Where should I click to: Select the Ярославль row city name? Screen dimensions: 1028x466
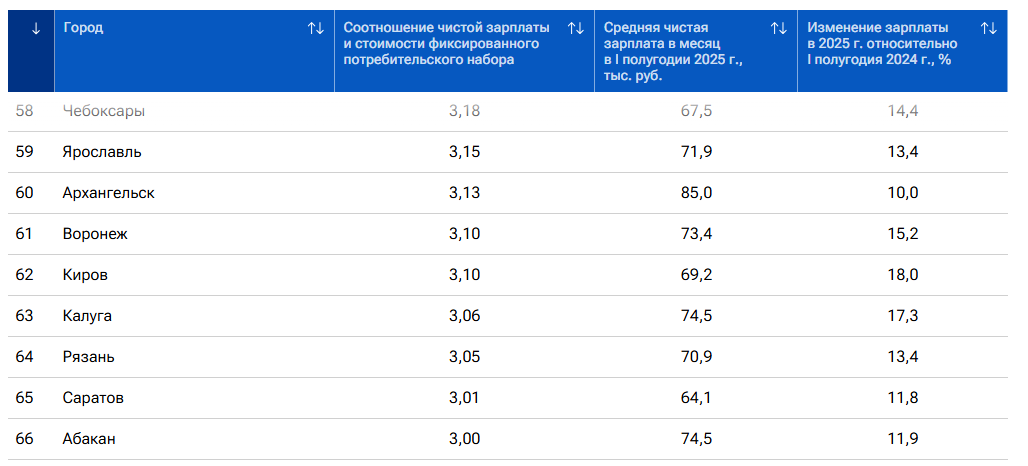coord(101,152)
